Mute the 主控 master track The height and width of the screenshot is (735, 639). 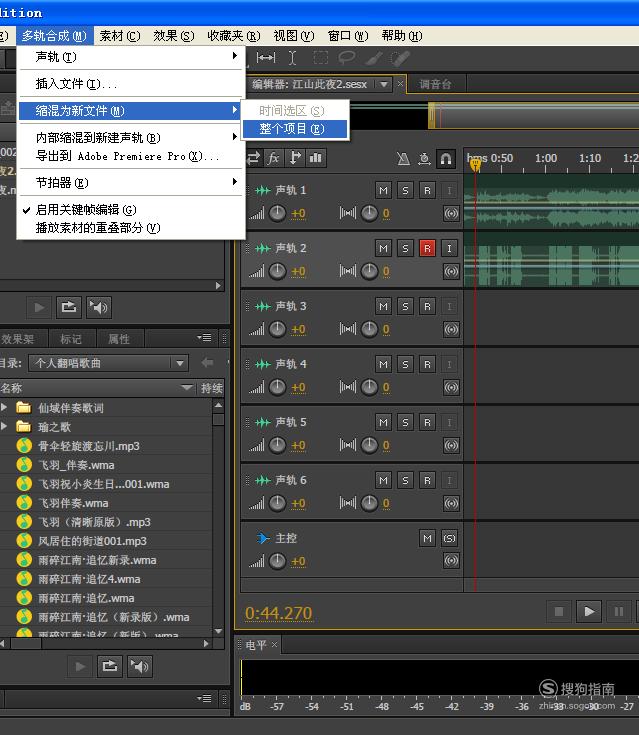click(427, 539)
